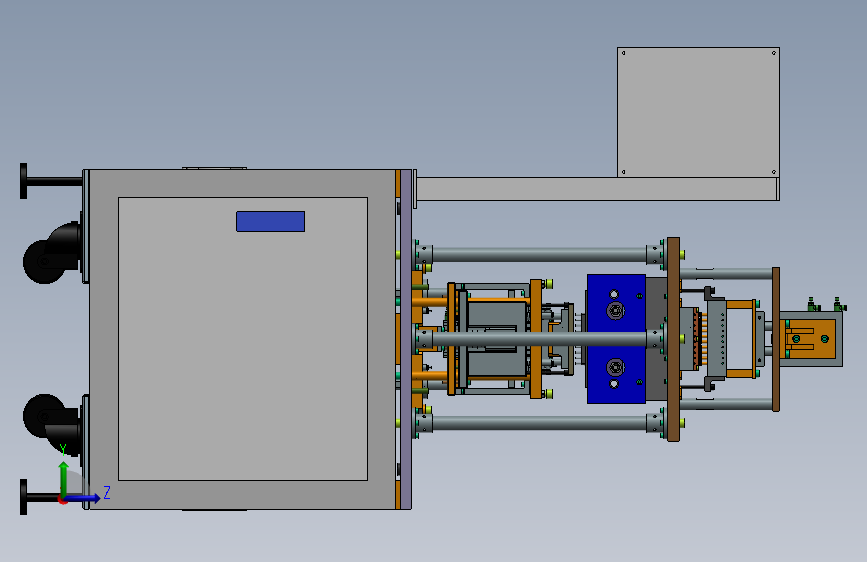Select the bottommost gray guide rod
Viewport: 867px width, 562px height.
539,423
